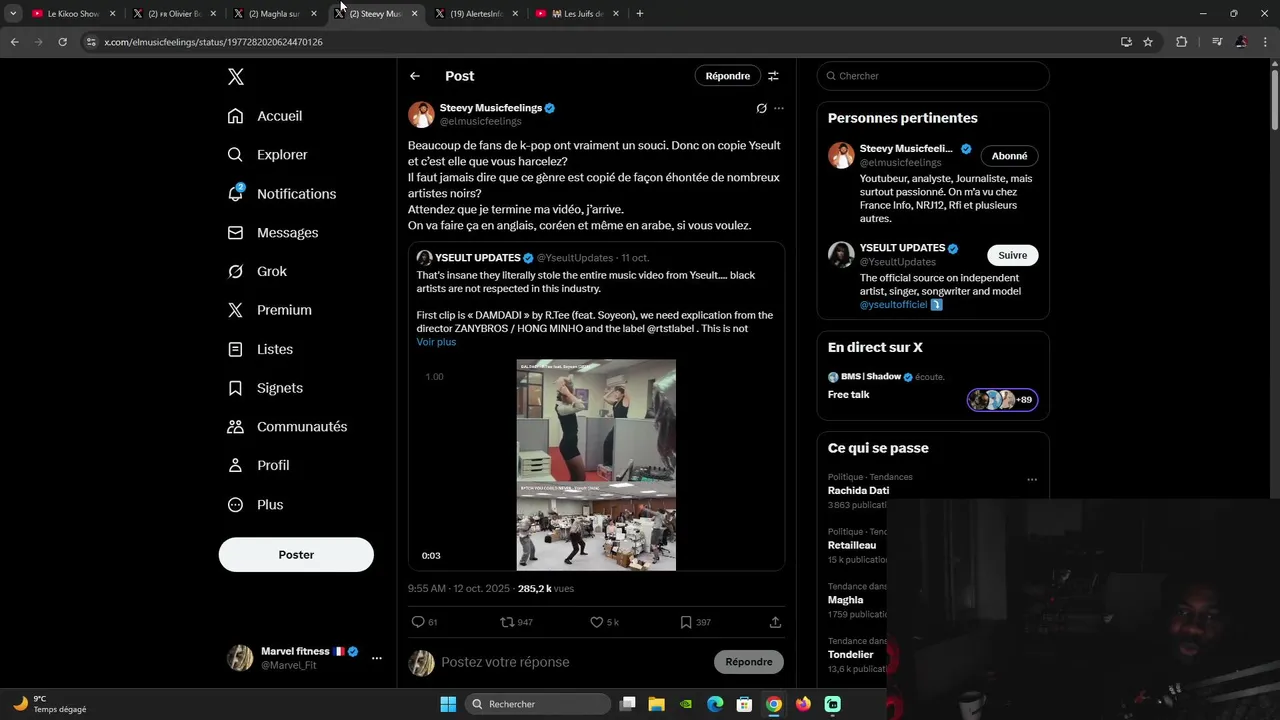This screenshot has width=1280, height=720.
Task: Open Firefox from taskbar
Action: click(x=803, y=704)
